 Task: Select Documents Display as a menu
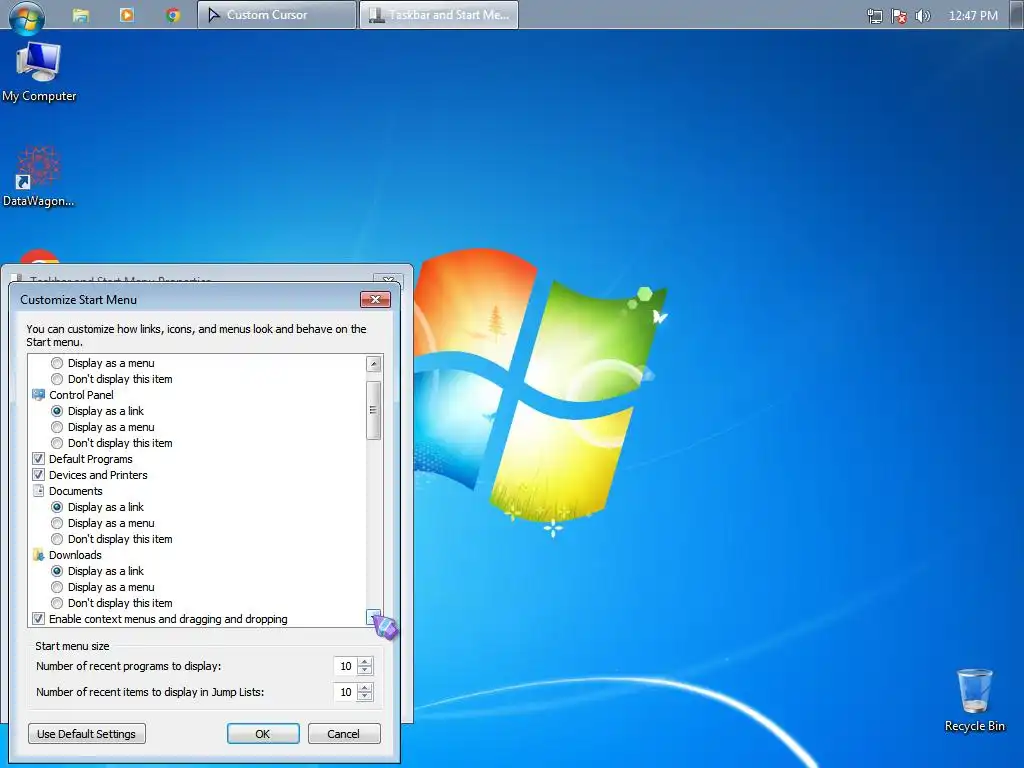coord(57,522)
